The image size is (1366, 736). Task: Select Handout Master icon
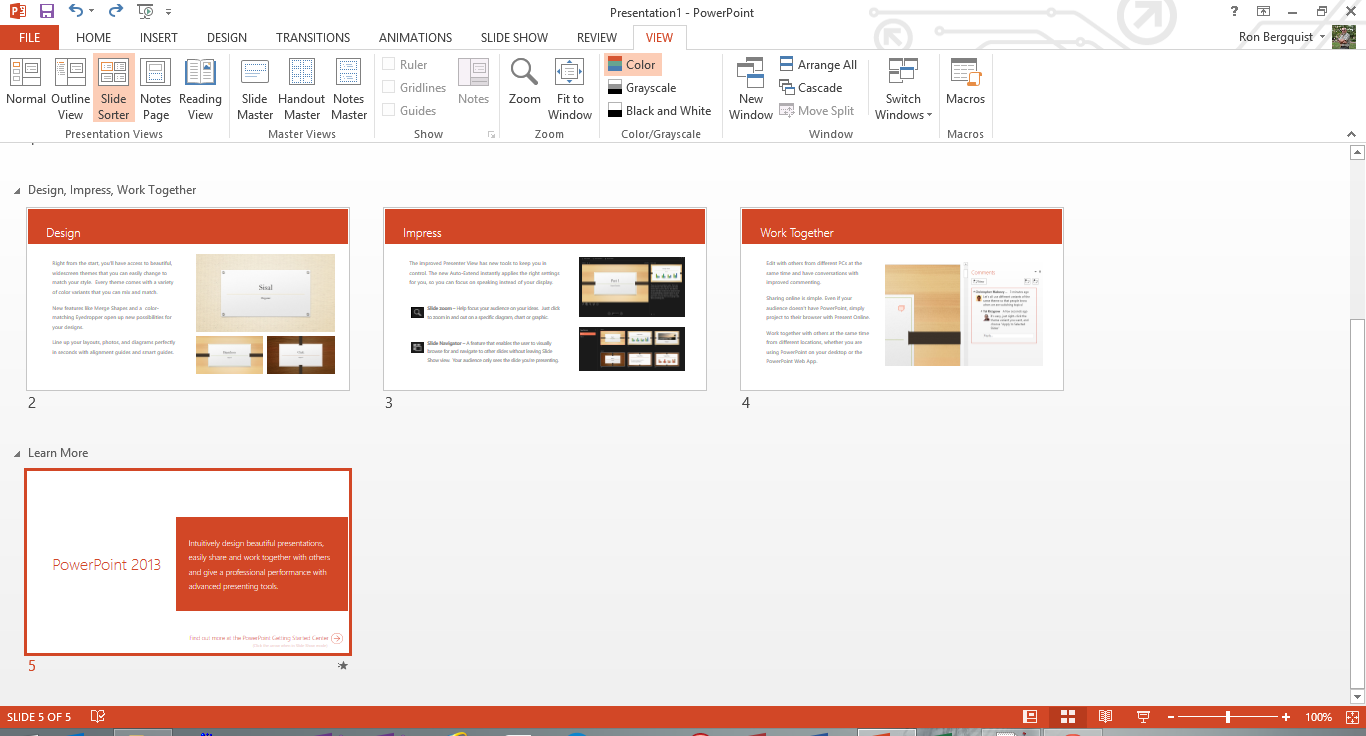tap(301, 88)
